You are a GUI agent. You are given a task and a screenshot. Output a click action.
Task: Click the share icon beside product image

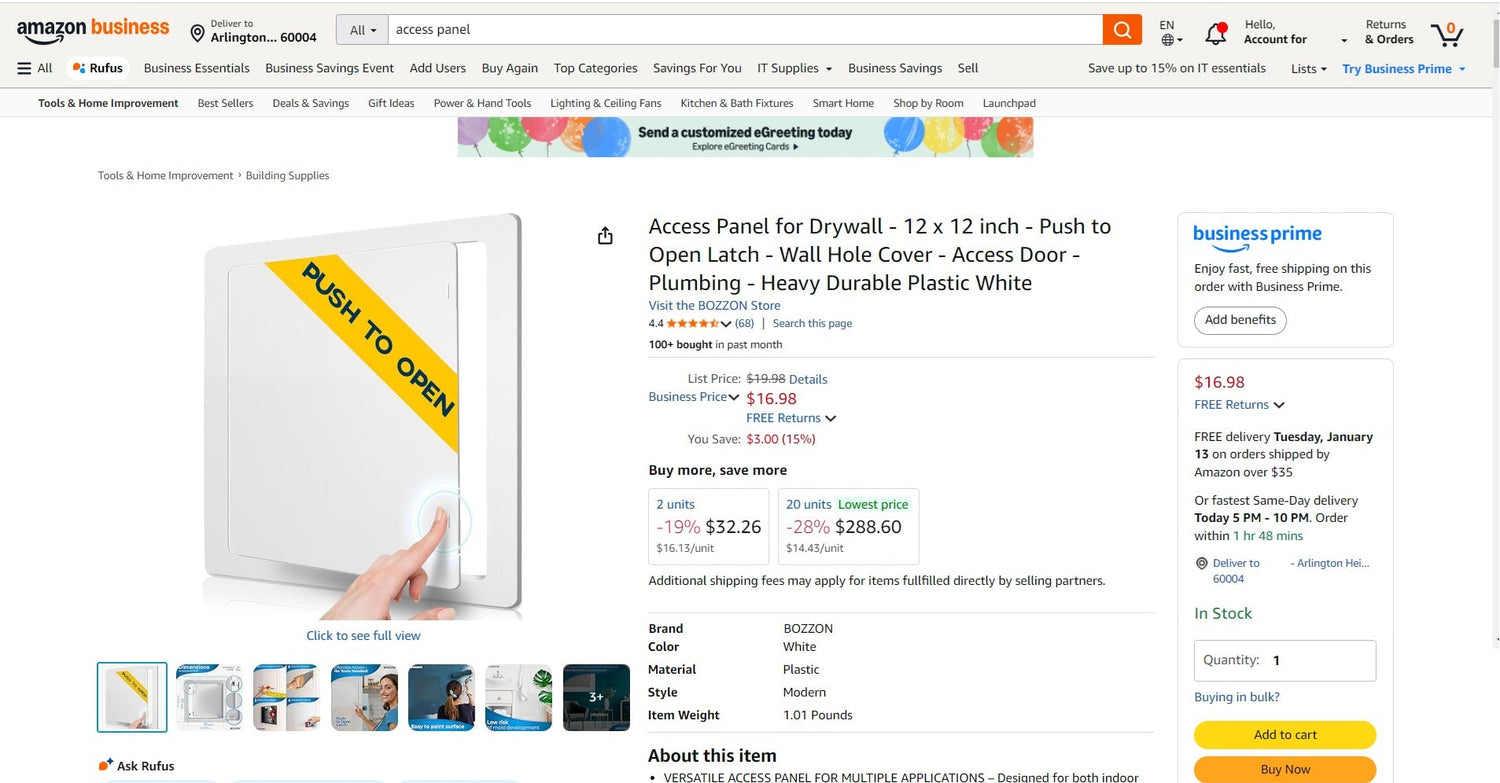click(605, 236)
